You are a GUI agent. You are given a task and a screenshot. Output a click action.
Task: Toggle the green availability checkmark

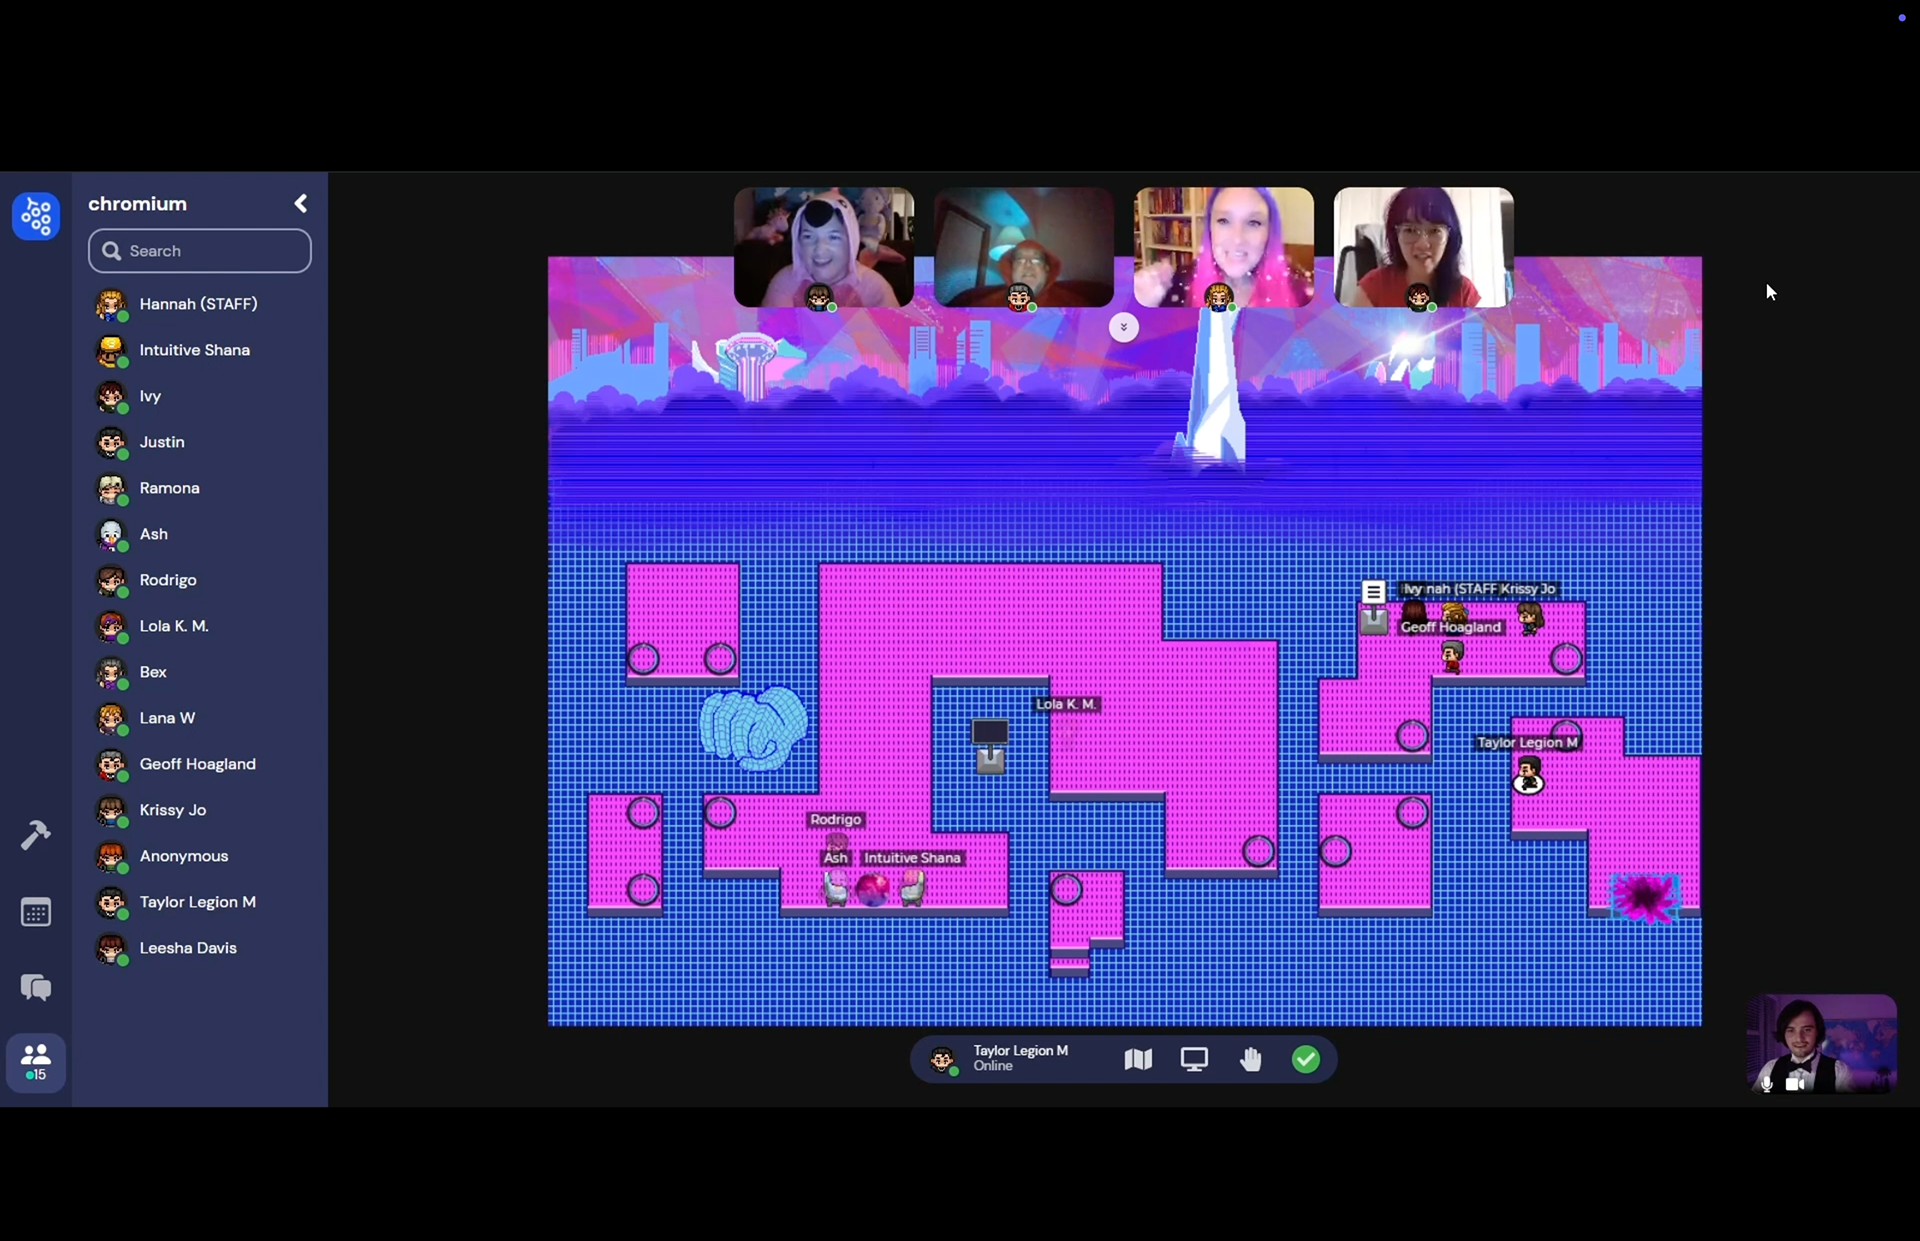(x=1306, y=1059)
